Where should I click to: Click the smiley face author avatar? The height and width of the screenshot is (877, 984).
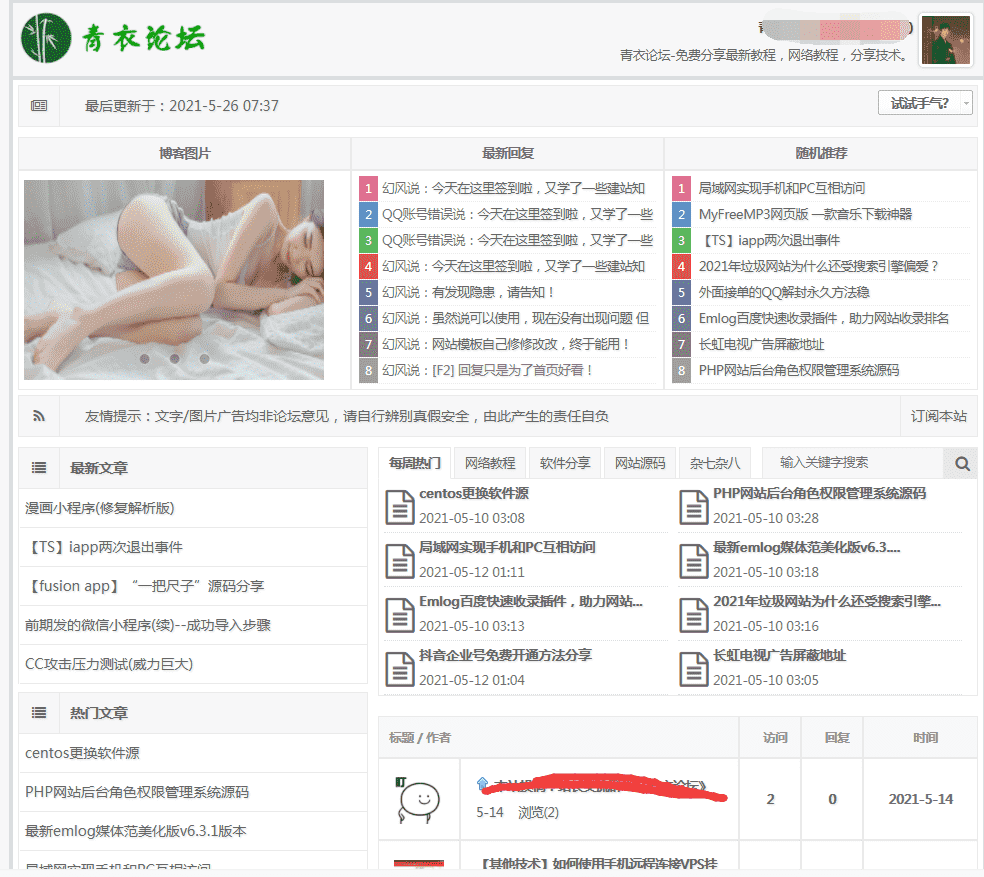pos(418,799)
